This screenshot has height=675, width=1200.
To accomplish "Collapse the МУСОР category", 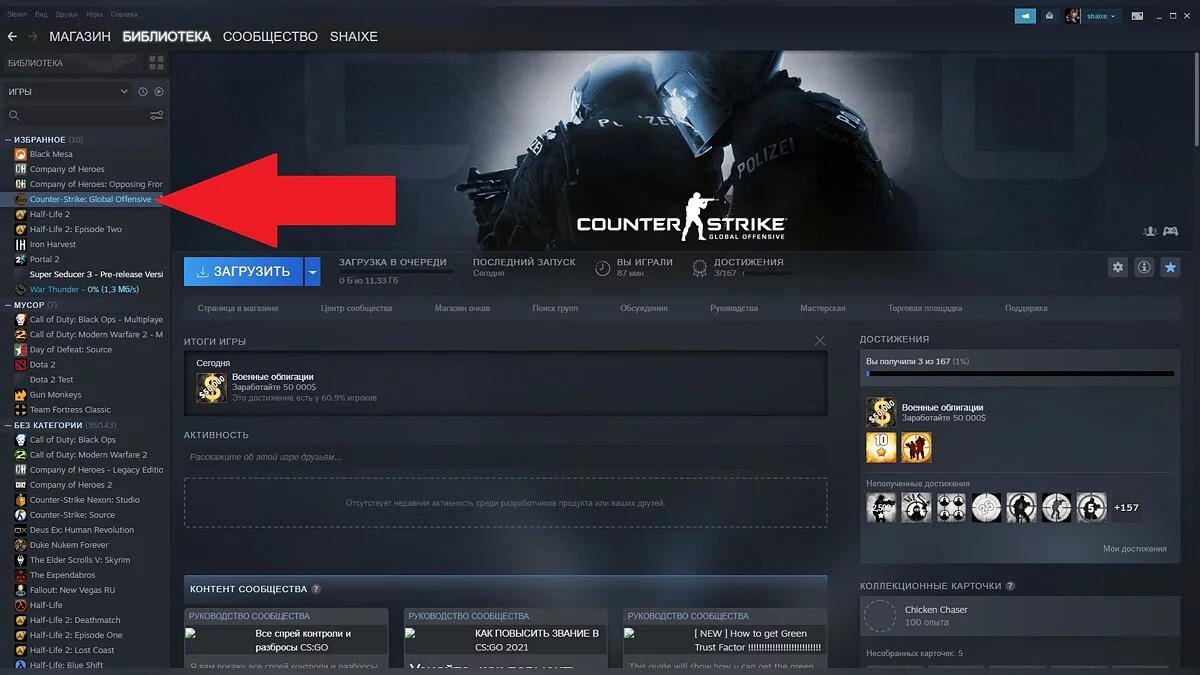I will point(8,304).
